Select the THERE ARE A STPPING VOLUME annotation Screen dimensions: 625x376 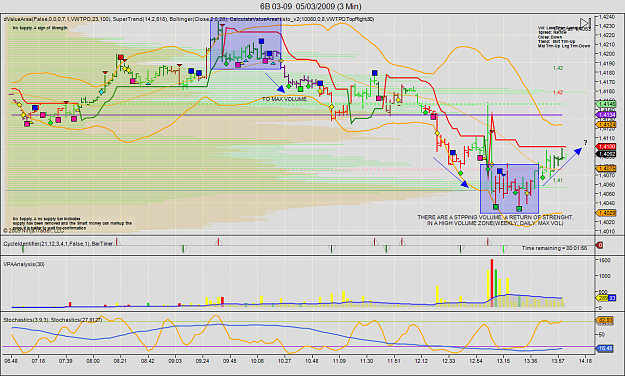click(x=495, y=220)
